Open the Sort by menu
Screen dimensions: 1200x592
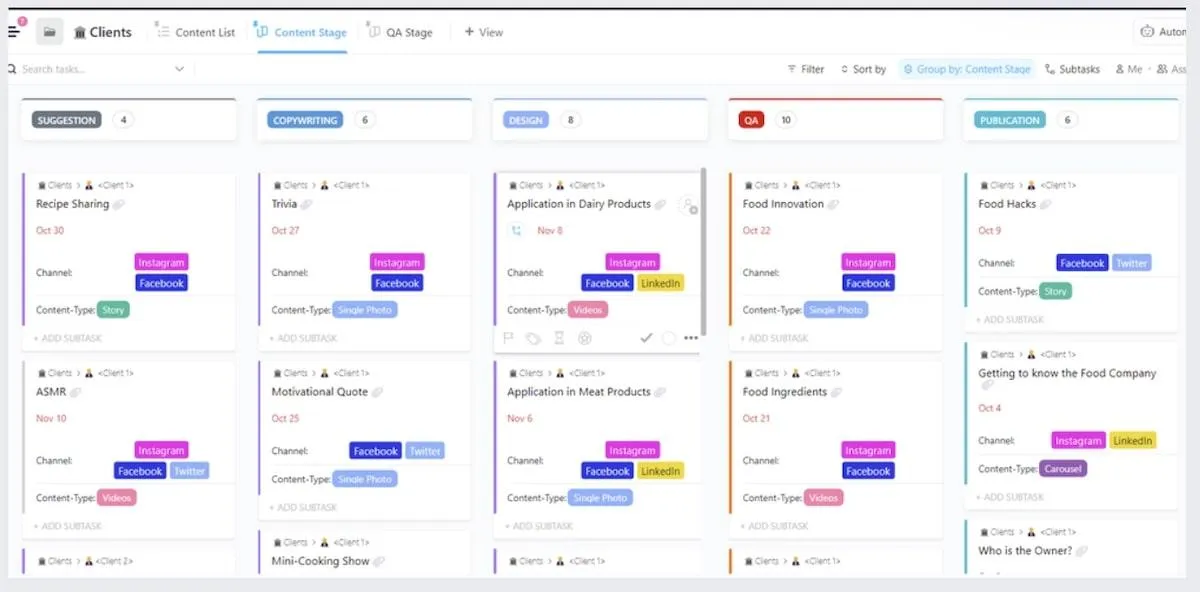pyautogui.click(x=863, y=69)
